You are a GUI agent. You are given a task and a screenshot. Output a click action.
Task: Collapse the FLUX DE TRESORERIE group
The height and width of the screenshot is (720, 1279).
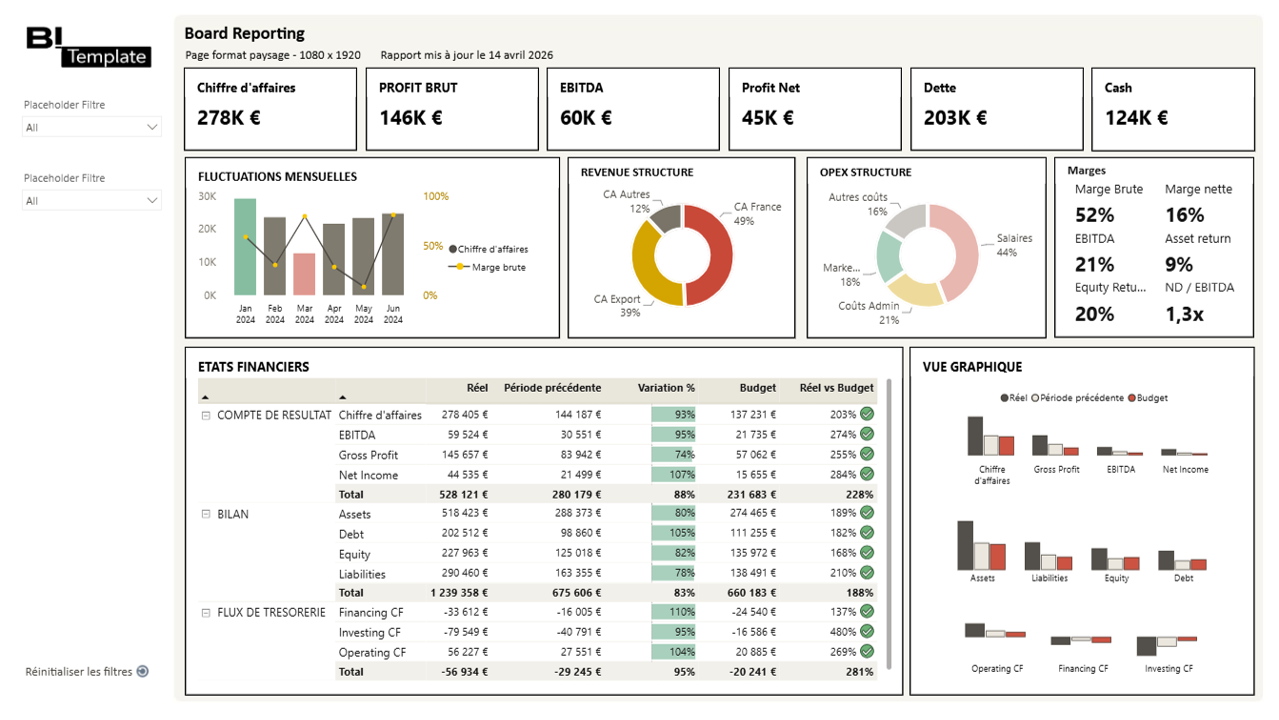tap(206, 613)
